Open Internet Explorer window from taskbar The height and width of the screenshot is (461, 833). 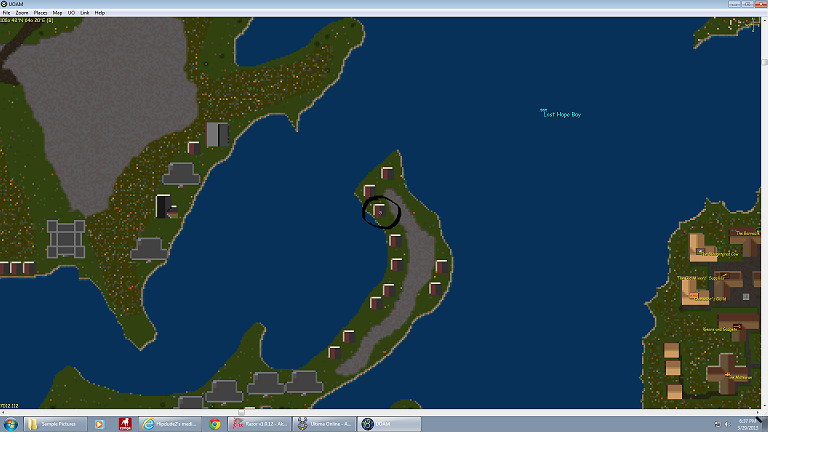[x=171, y=424]
